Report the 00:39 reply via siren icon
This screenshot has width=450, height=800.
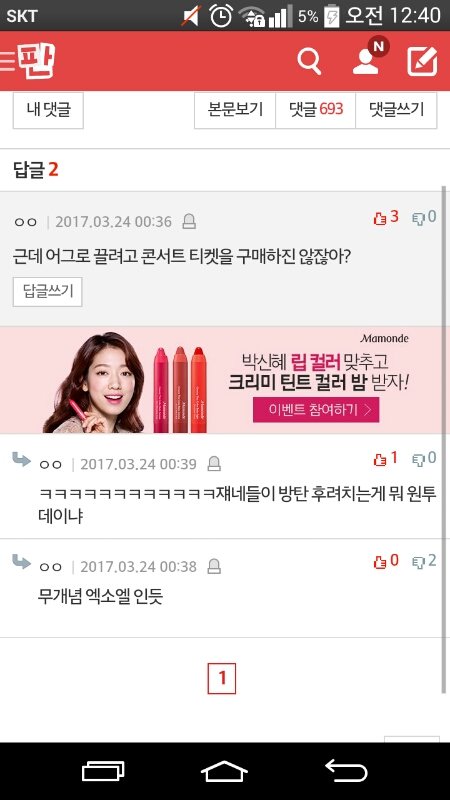214,464
